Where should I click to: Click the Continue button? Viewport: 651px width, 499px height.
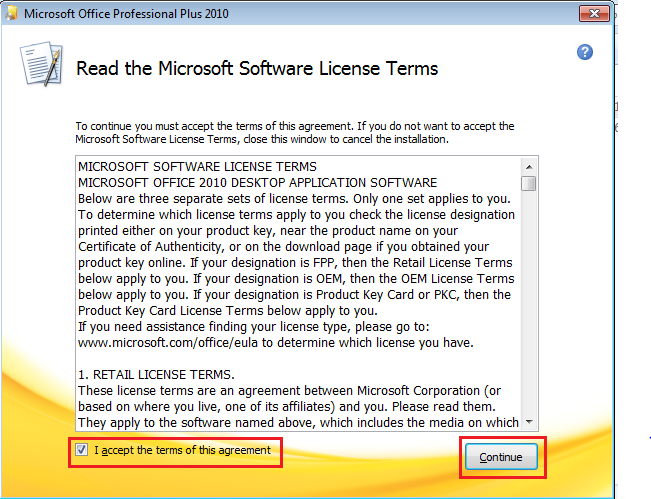coord(501,457)
